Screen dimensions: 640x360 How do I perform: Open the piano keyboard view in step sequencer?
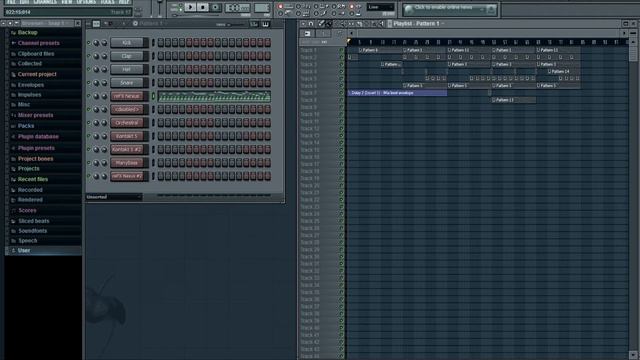[x=266, y=24]
